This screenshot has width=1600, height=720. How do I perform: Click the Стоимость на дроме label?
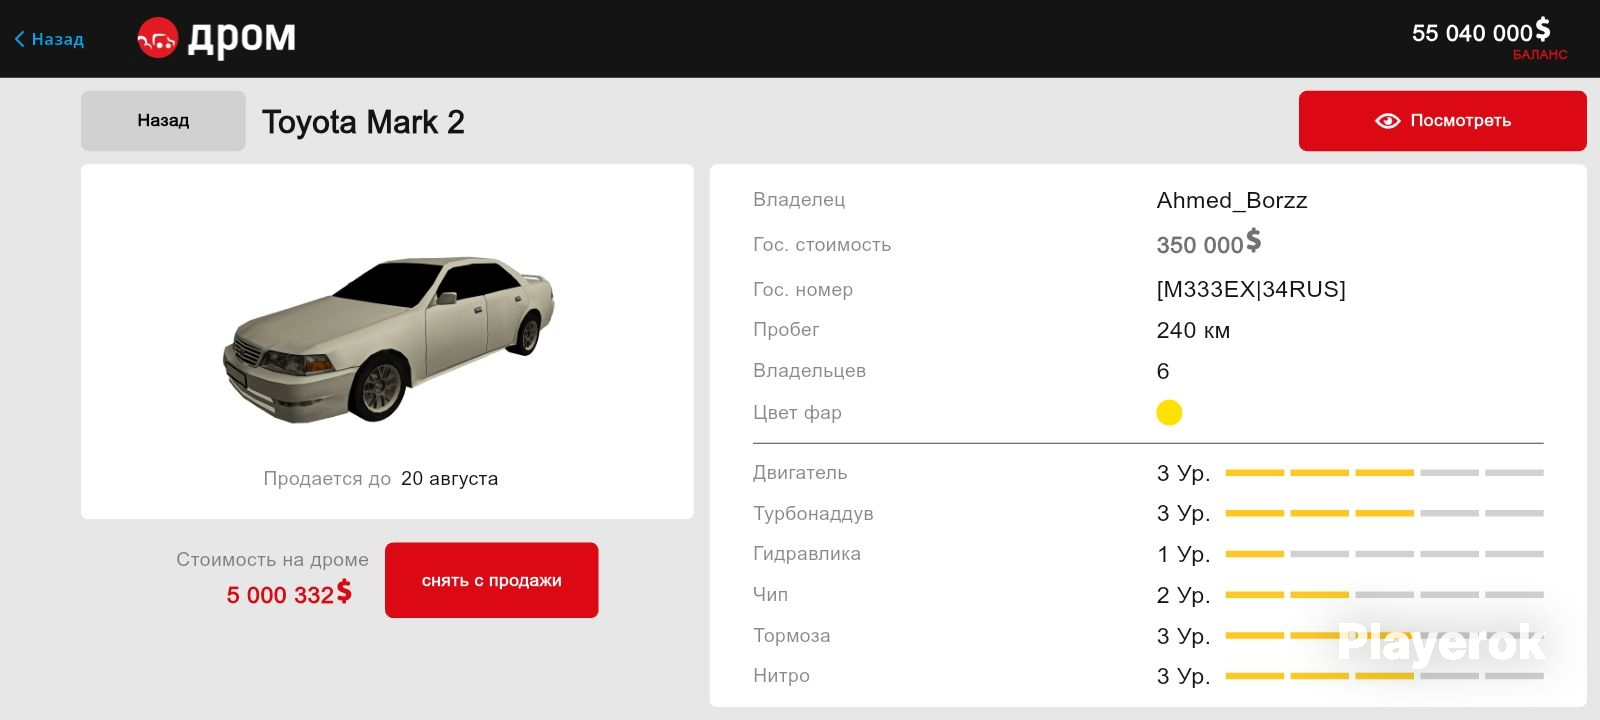click(x=272, y=560)
